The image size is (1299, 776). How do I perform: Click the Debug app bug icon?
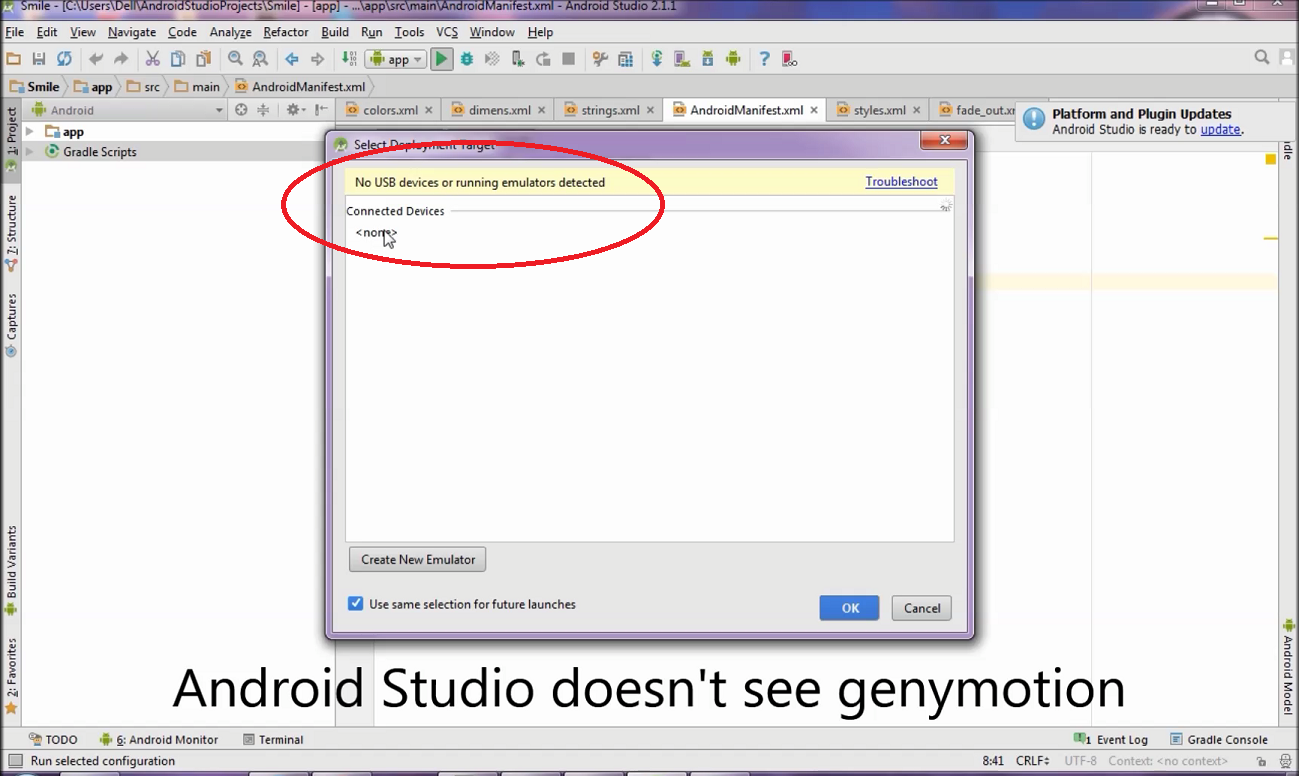[x=467, y=59]
